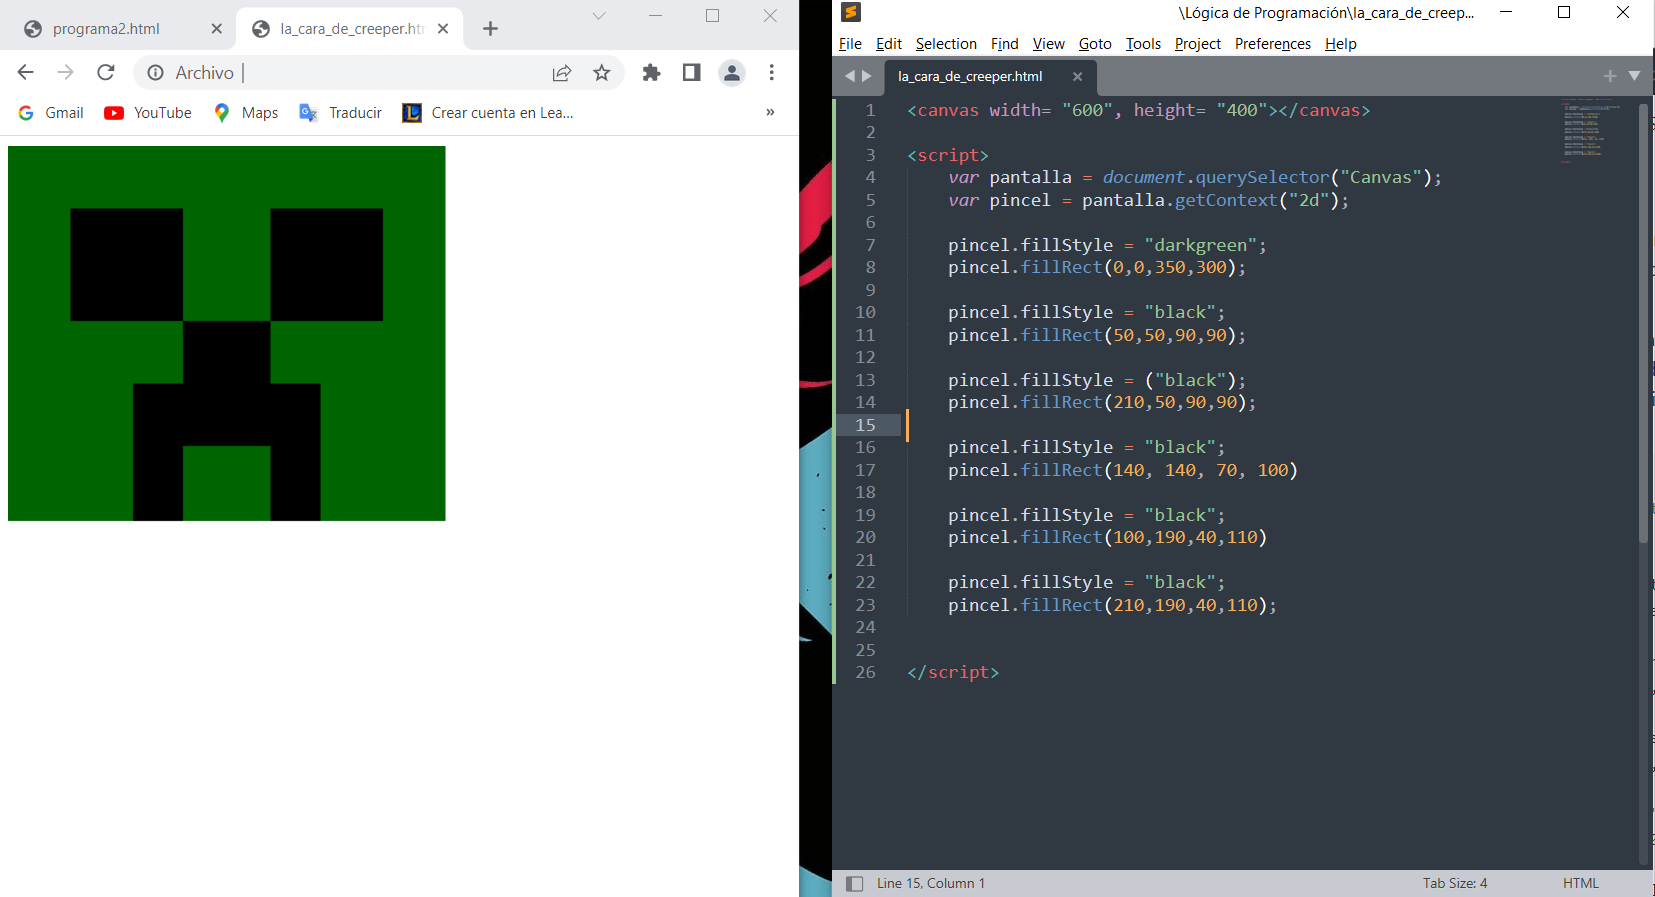Click fillRect(140, 140, 70, 100) on line 17
Viewport: 1655px width, 897px height.
tap(1159, 470)
